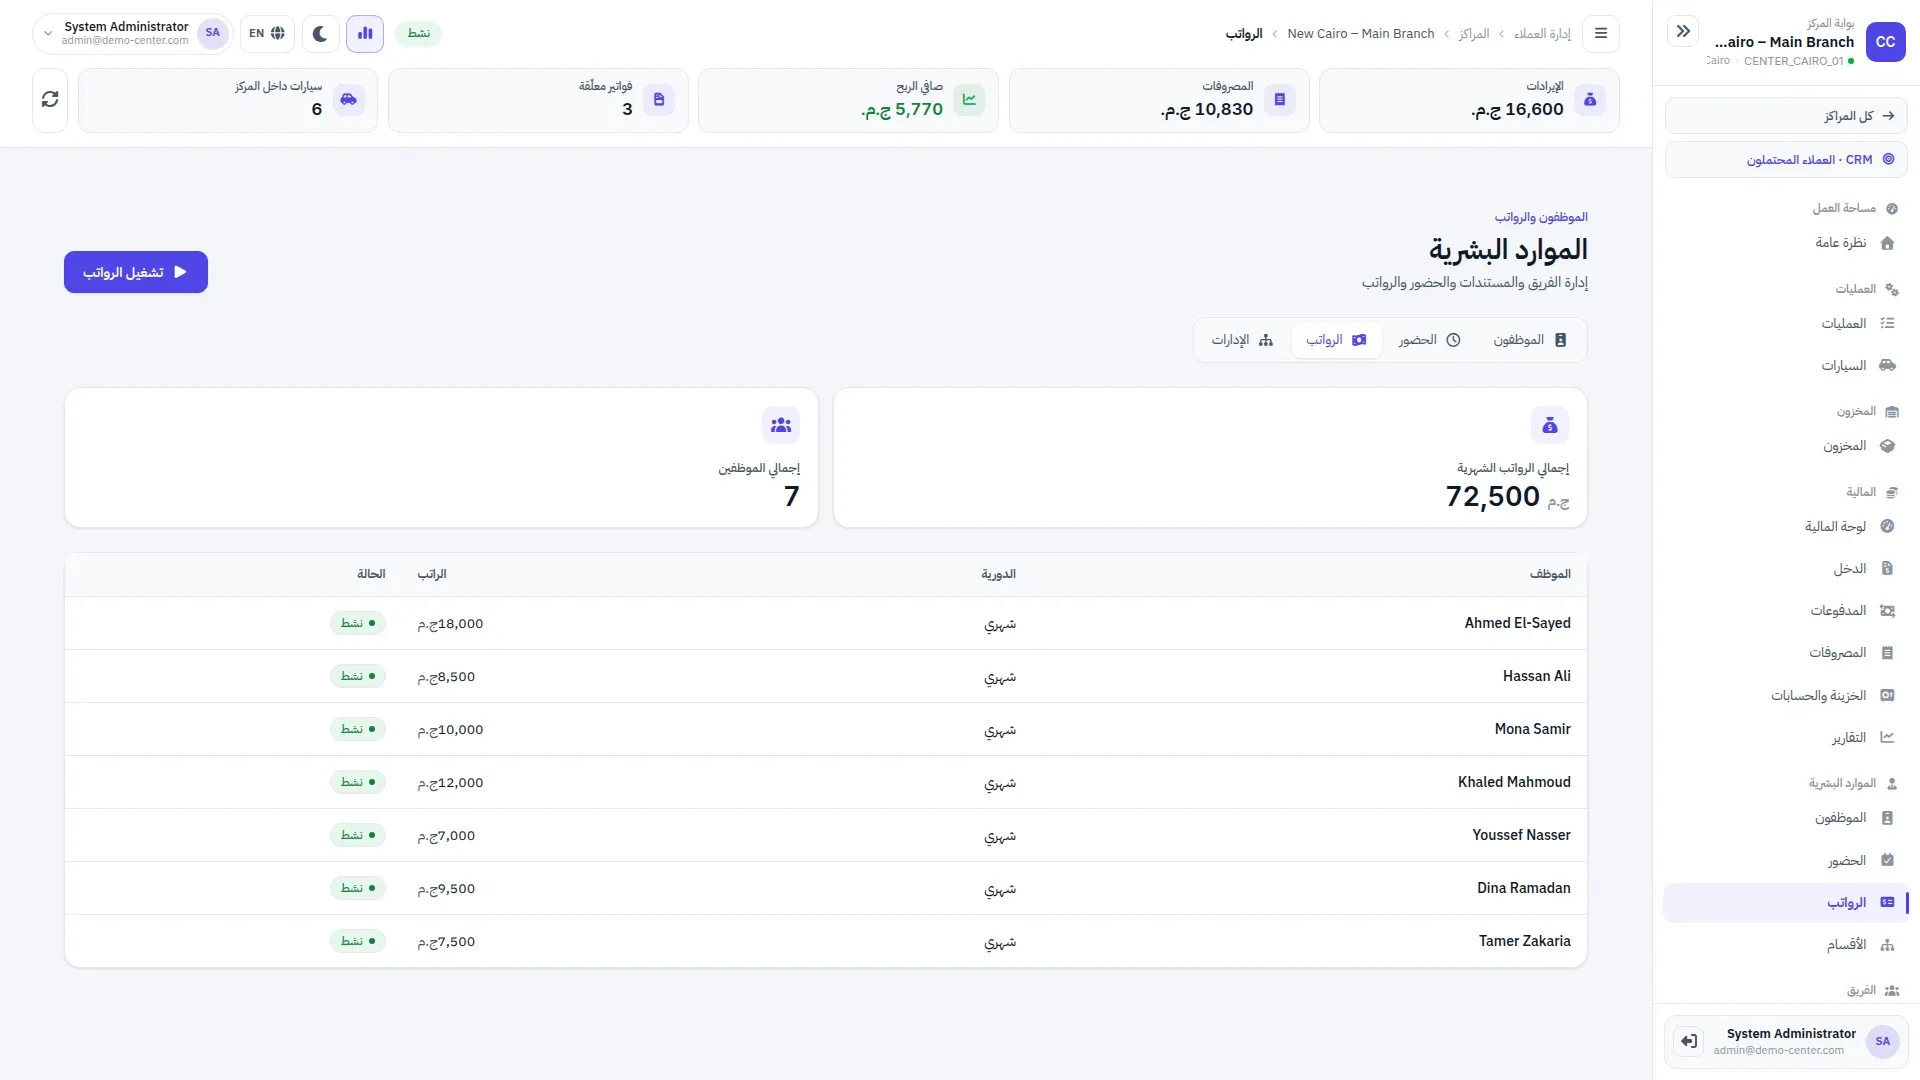Run payroll with تشغيل الرواتب button
Image resolution: width=1920 pixels, height=1080 pixels.
click(136, 272)
